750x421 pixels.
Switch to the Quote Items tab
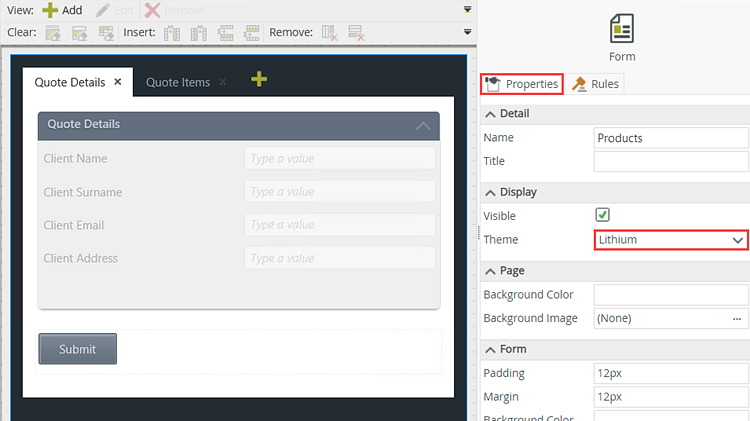(x=178, y=82)
